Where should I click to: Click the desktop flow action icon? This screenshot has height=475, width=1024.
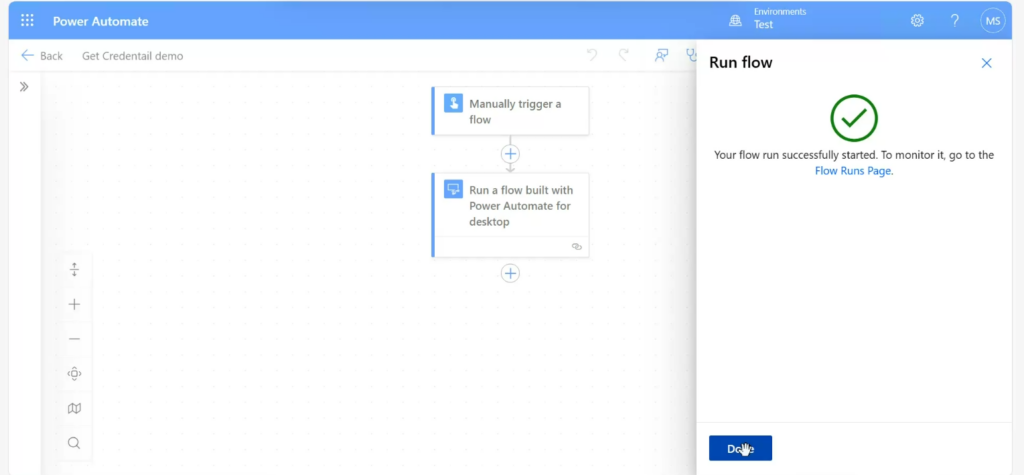click(x=453, y=189)
